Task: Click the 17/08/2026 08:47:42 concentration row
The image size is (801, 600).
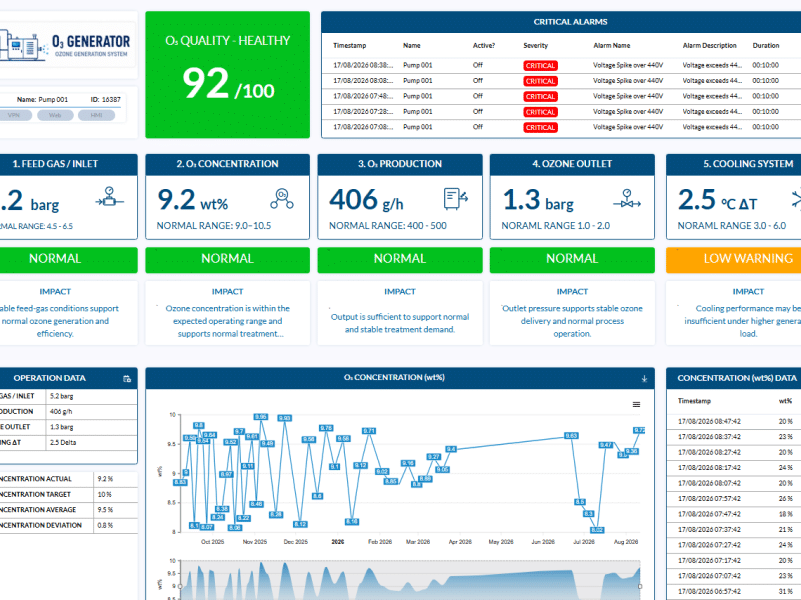Action: (x=734, y=421)
